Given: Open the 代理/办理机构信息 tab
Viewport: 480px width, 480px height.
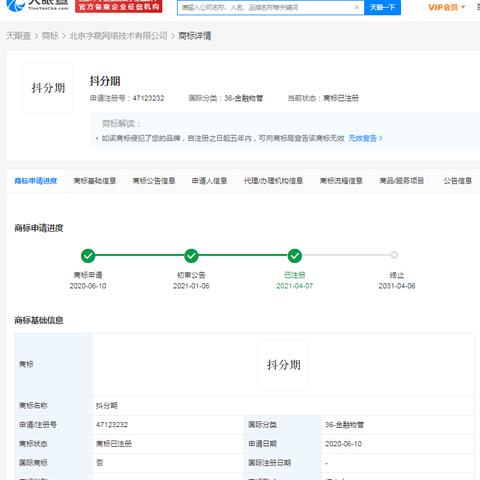Looking at the screenshot, I should [x=273, y=181].
